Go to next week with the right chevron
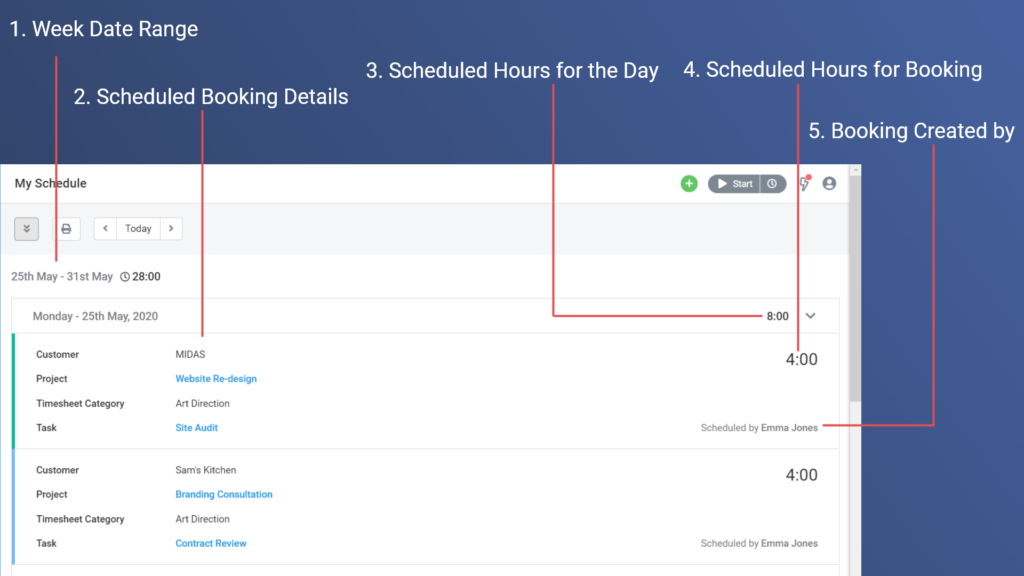The width and height of the screenshot is (1024, 576). tap(171, 228)
